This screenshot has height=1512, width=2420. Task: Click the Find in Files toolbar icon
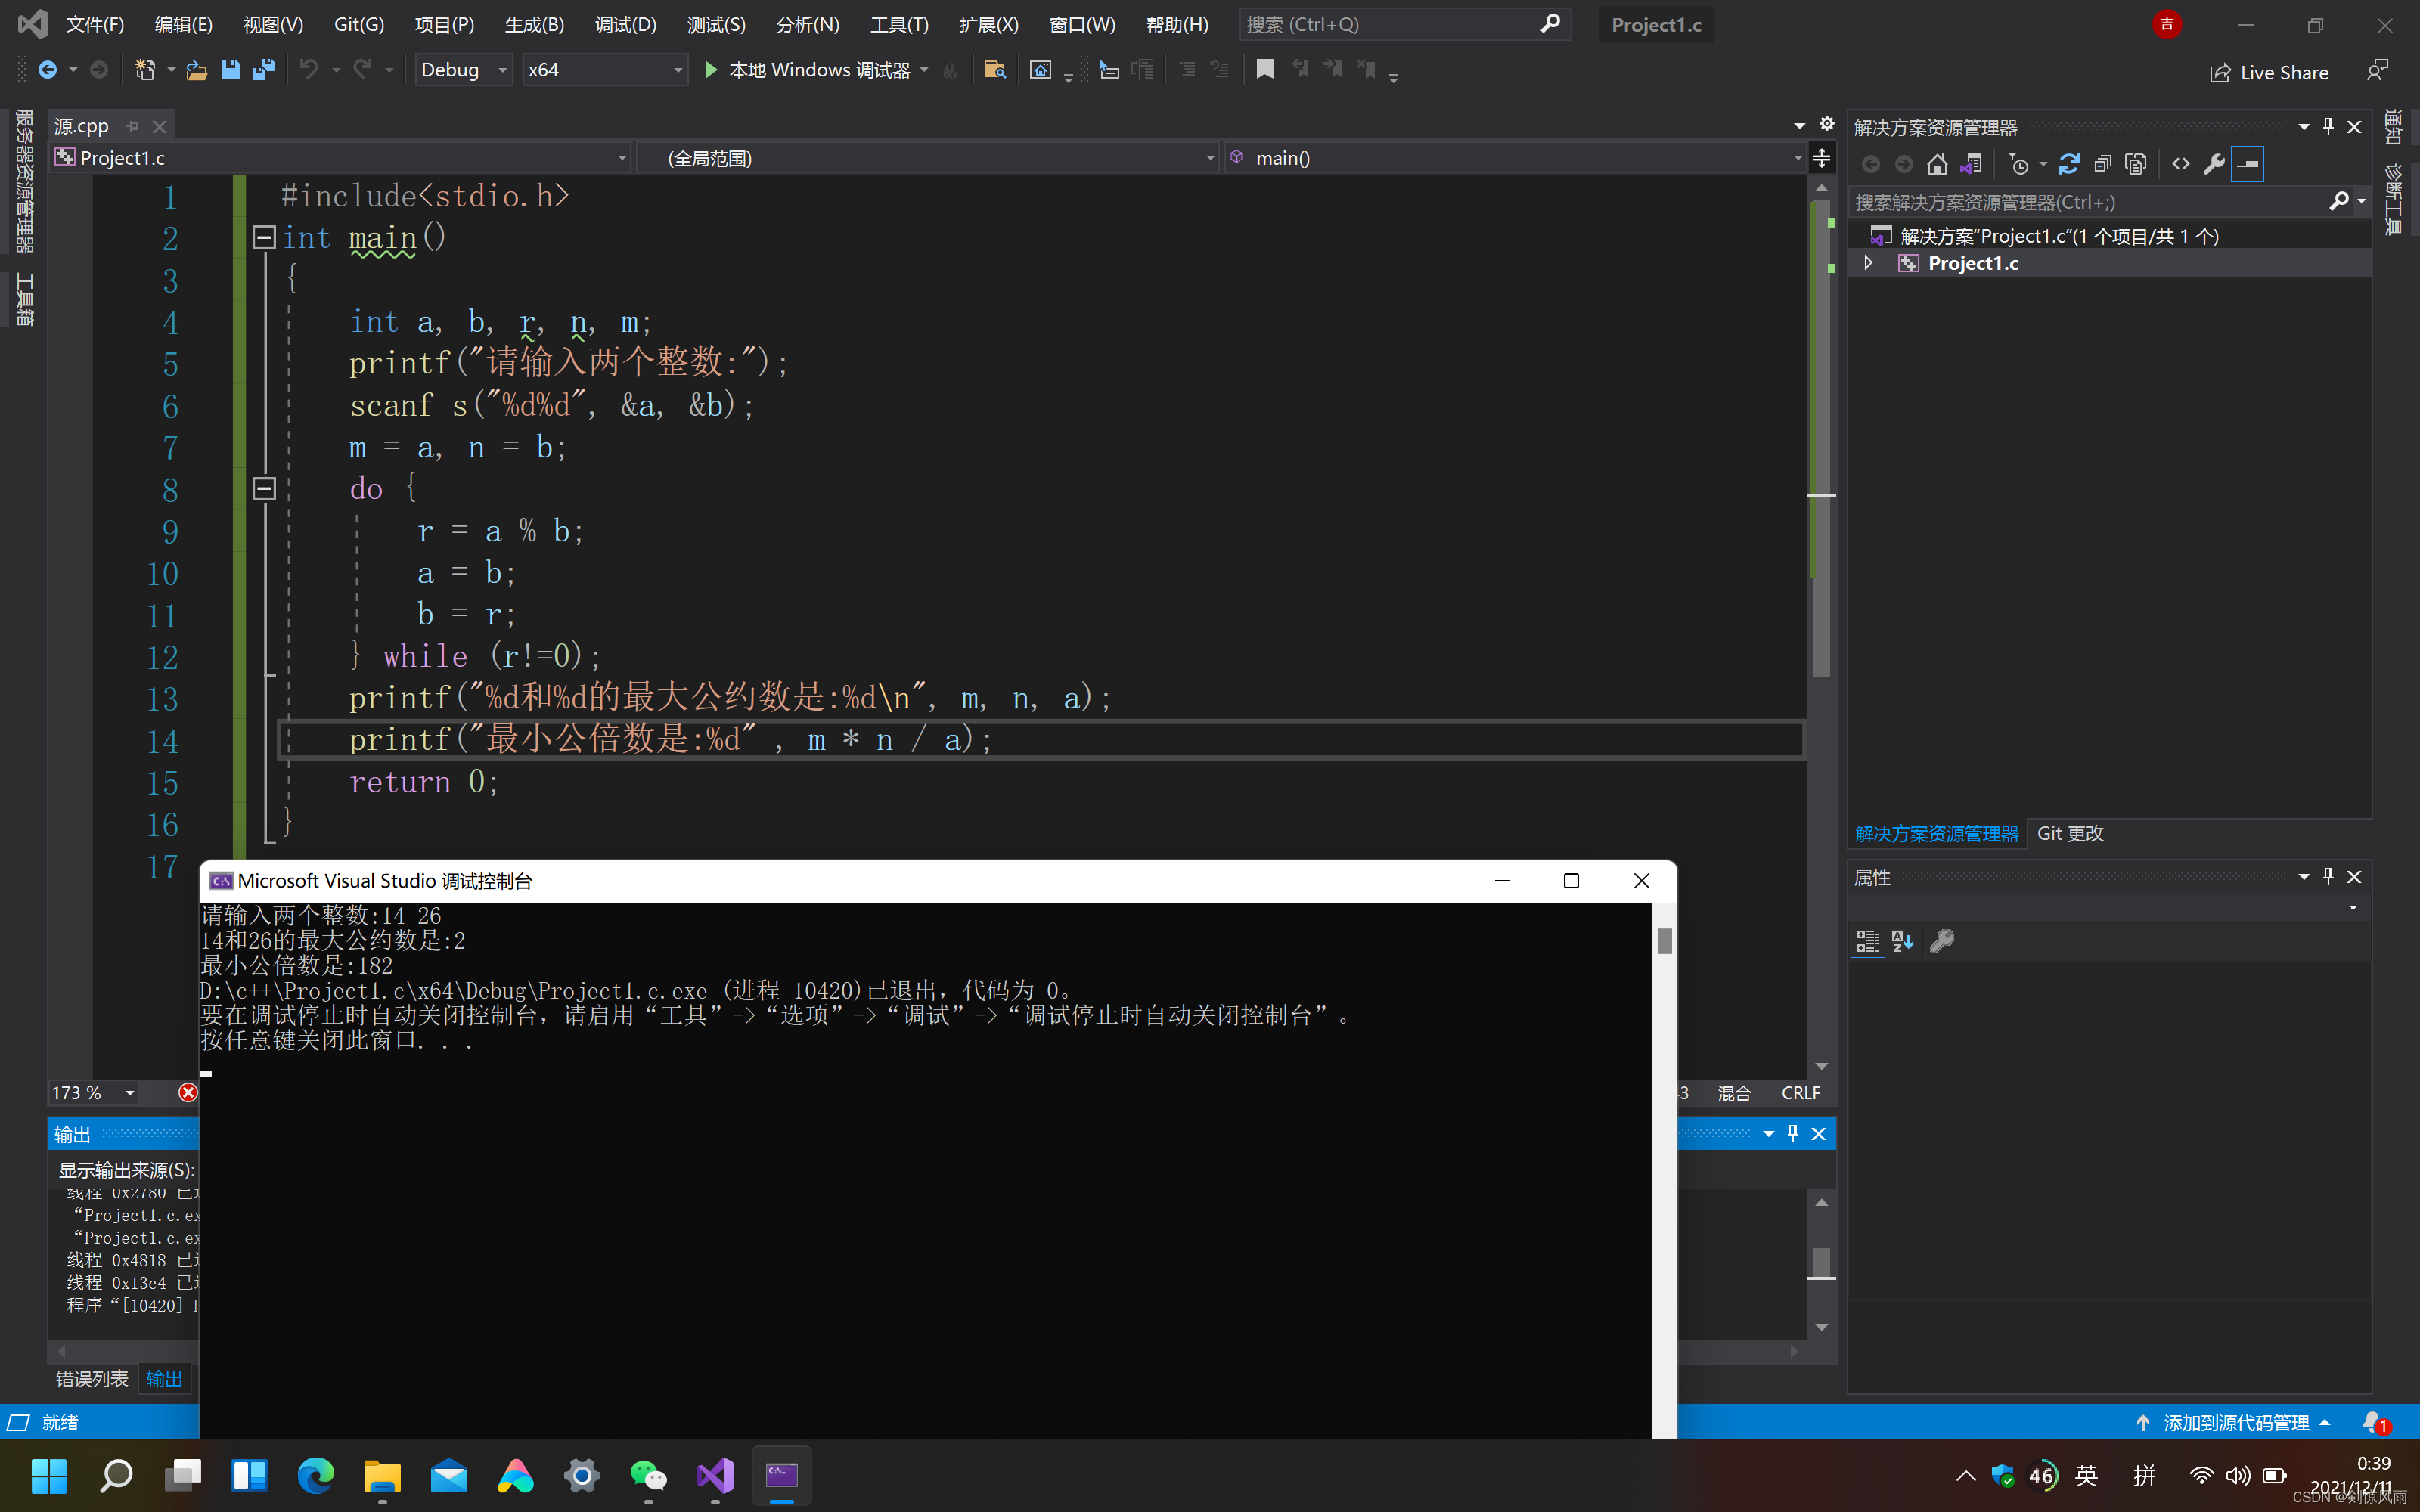tap(994, 70)
